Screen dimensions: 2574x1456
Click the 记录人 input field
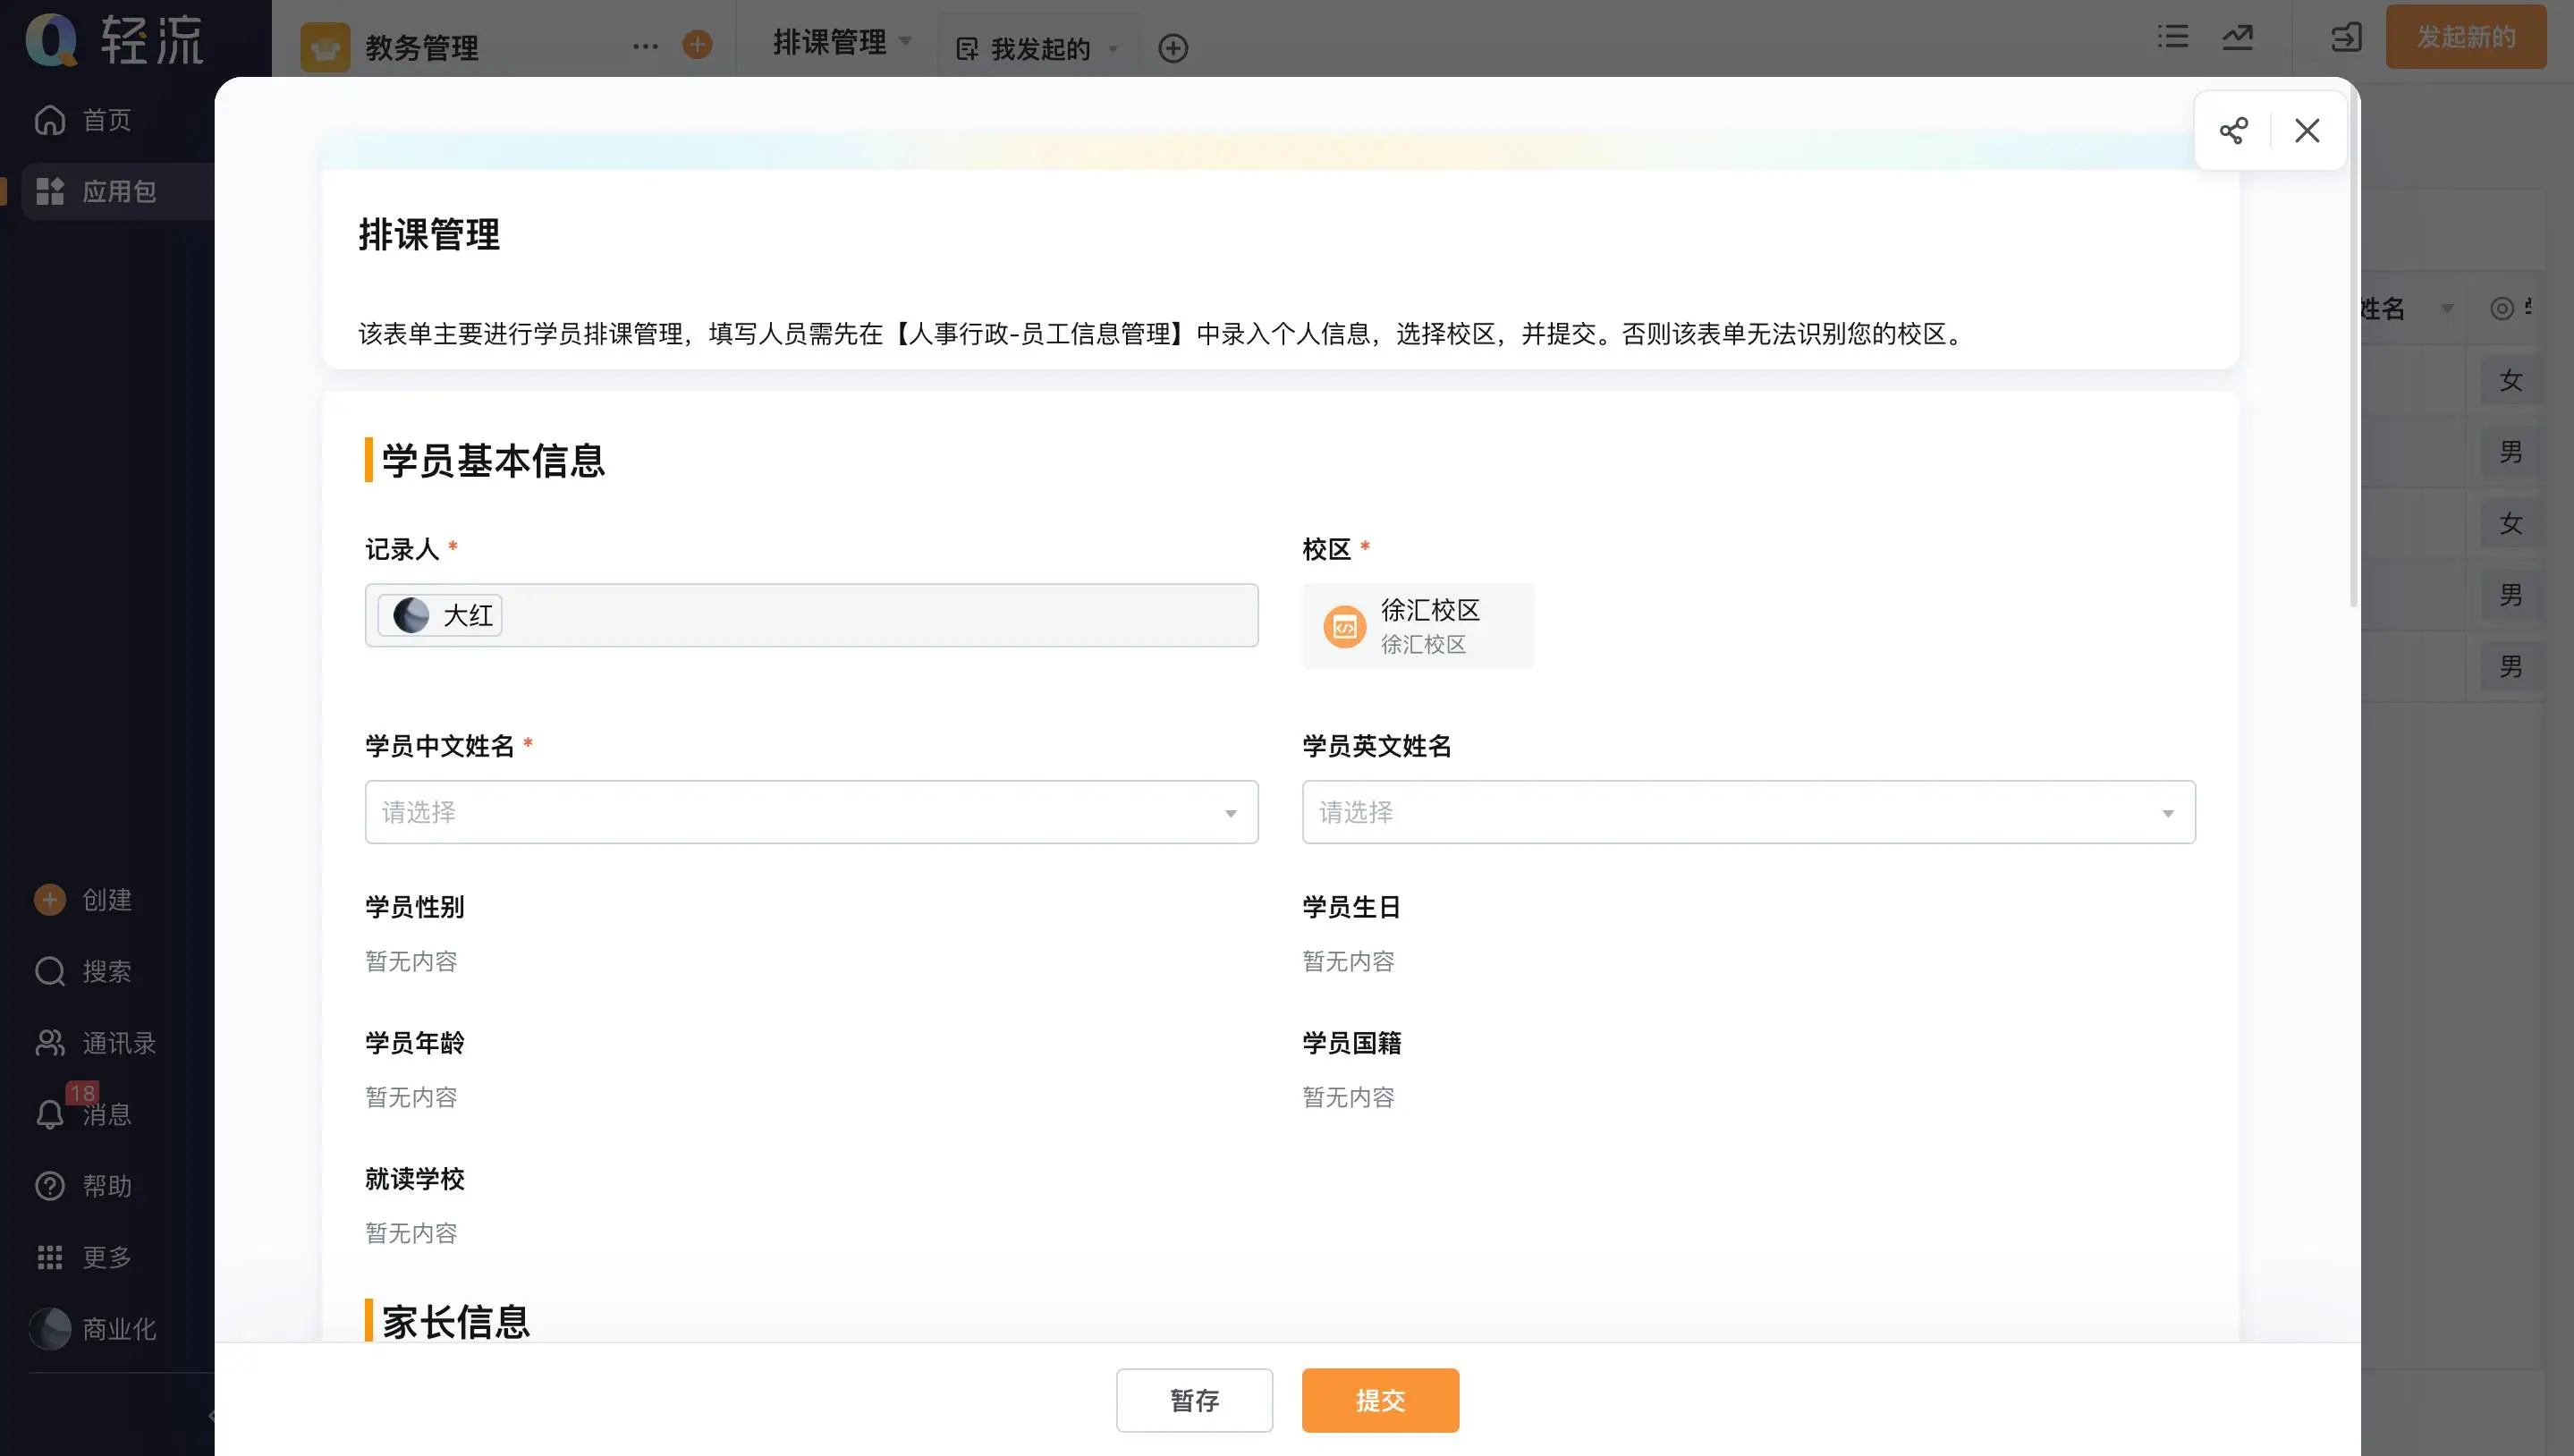pos(811,615)
